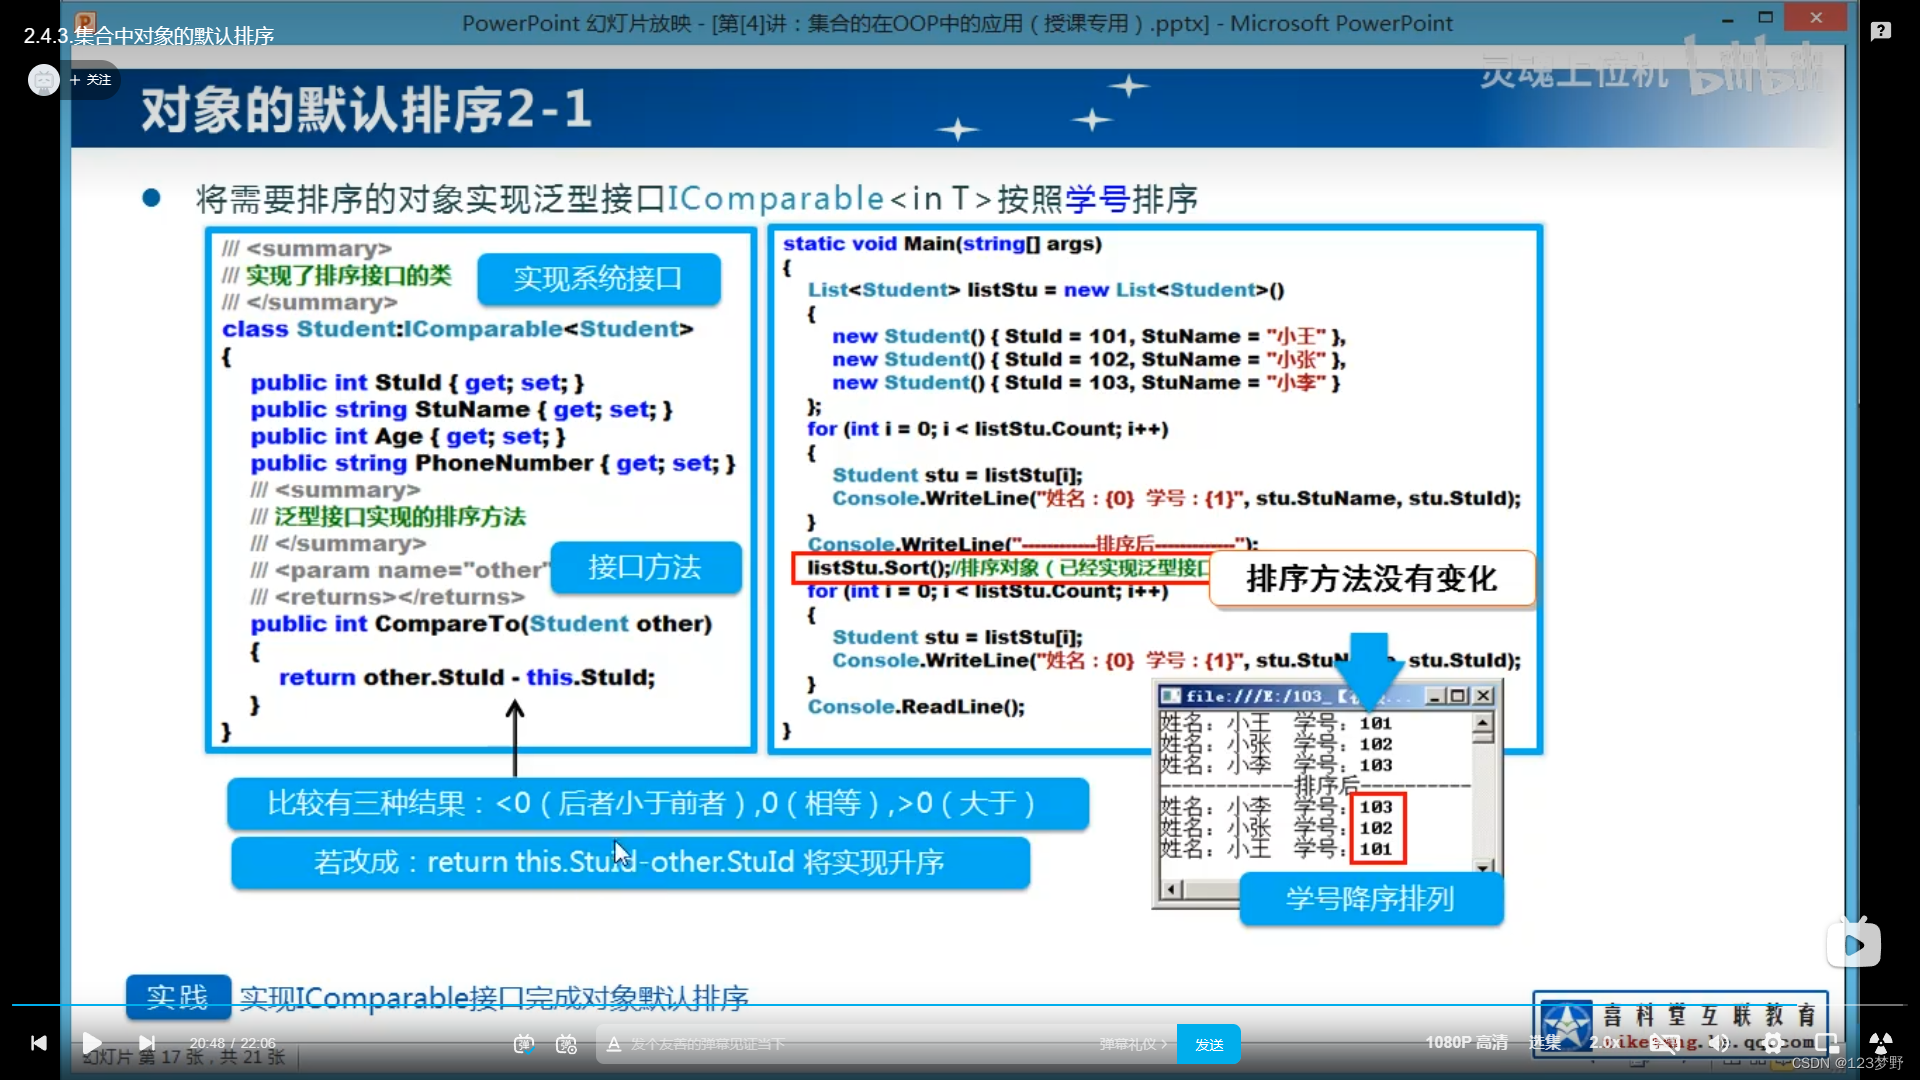This screenshot has height=1080, width=1920.
Task: Toggle the danmaku display switch
Action: 524,1044
